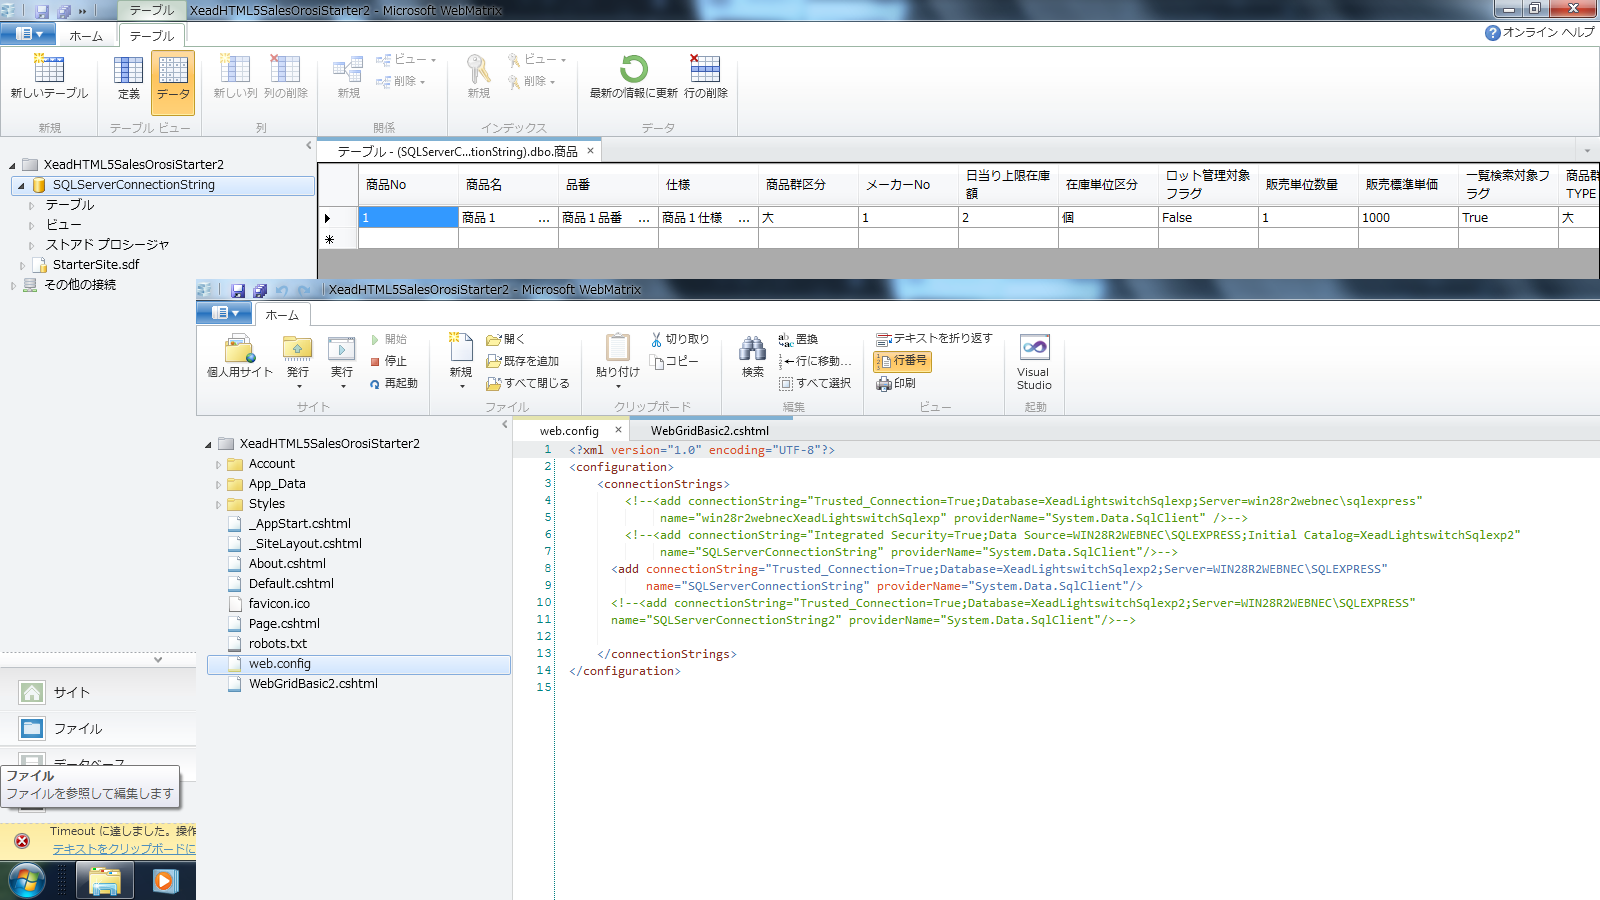Click 開く open file button
This screenshot has height=900, width=1600.
pos(505,339)
